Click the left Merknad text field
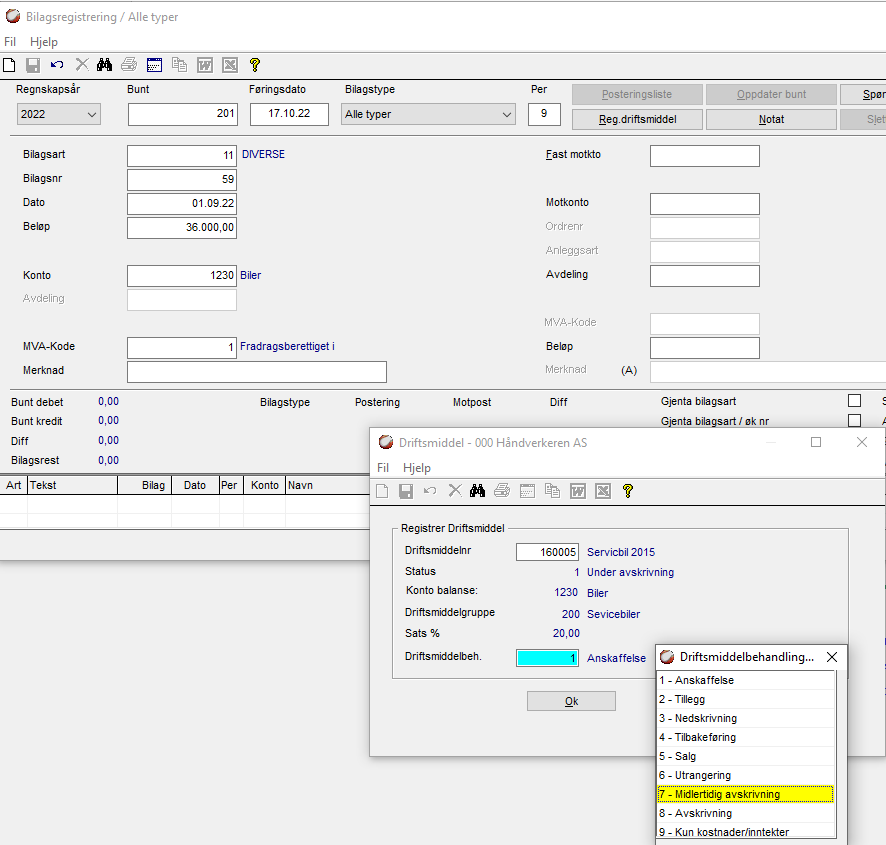 tap(257, 372)
